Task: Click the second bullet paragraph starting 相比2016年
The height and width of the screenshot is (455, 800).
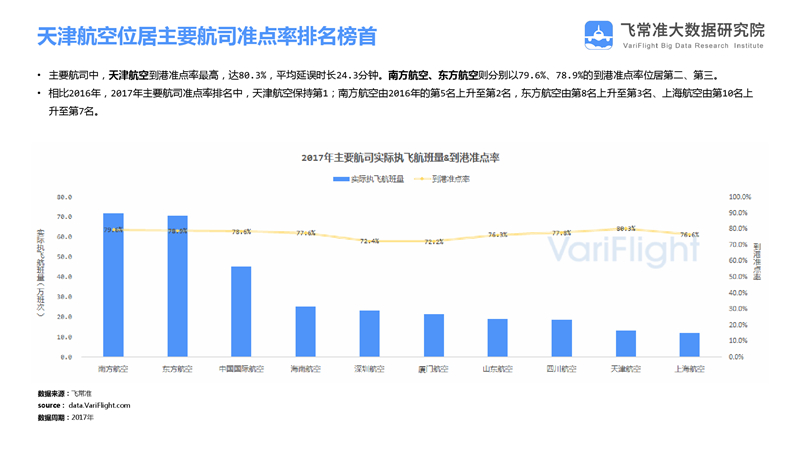Action: (x=401, y=102)
